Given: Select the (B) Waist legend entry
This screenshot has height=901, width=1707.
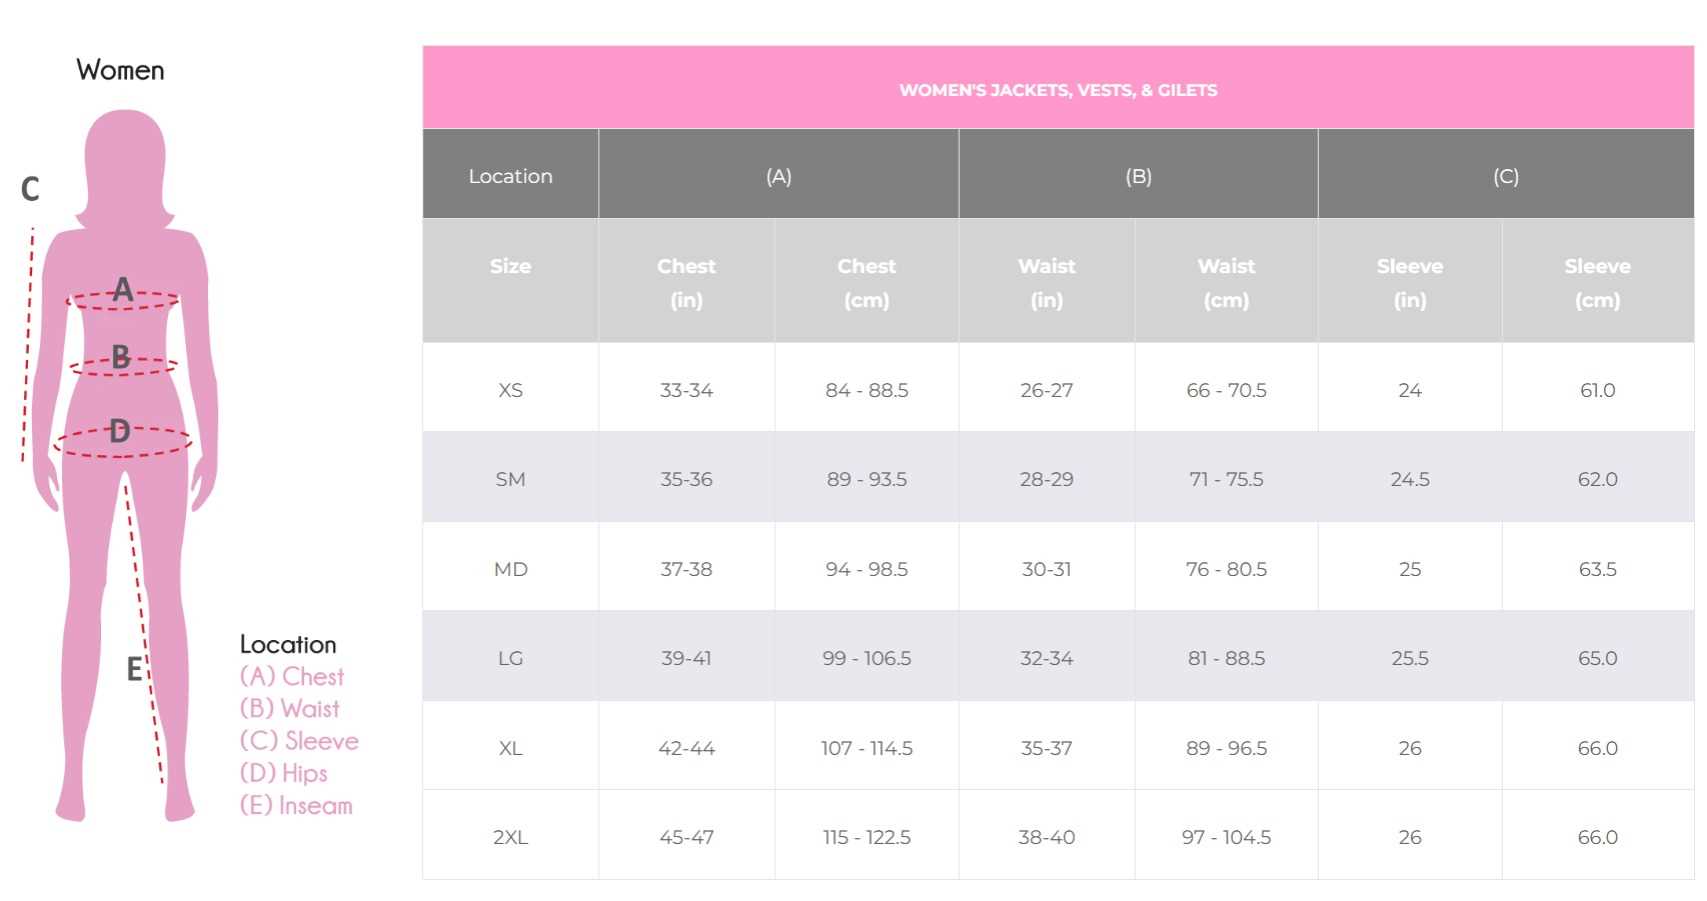Looking at the screenshot, I should click(290, 709).
